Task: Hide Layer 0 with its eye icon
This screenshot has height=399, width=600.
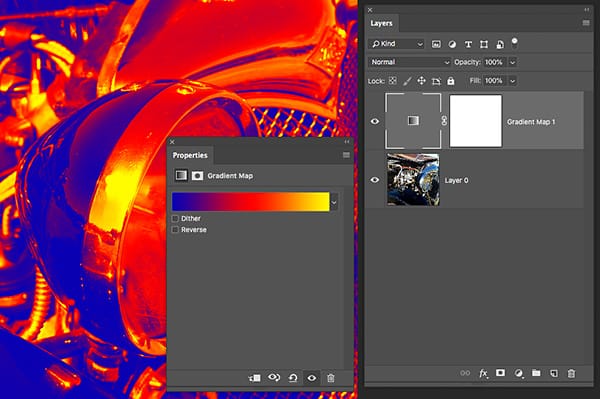Action: (x=375, y=180)
